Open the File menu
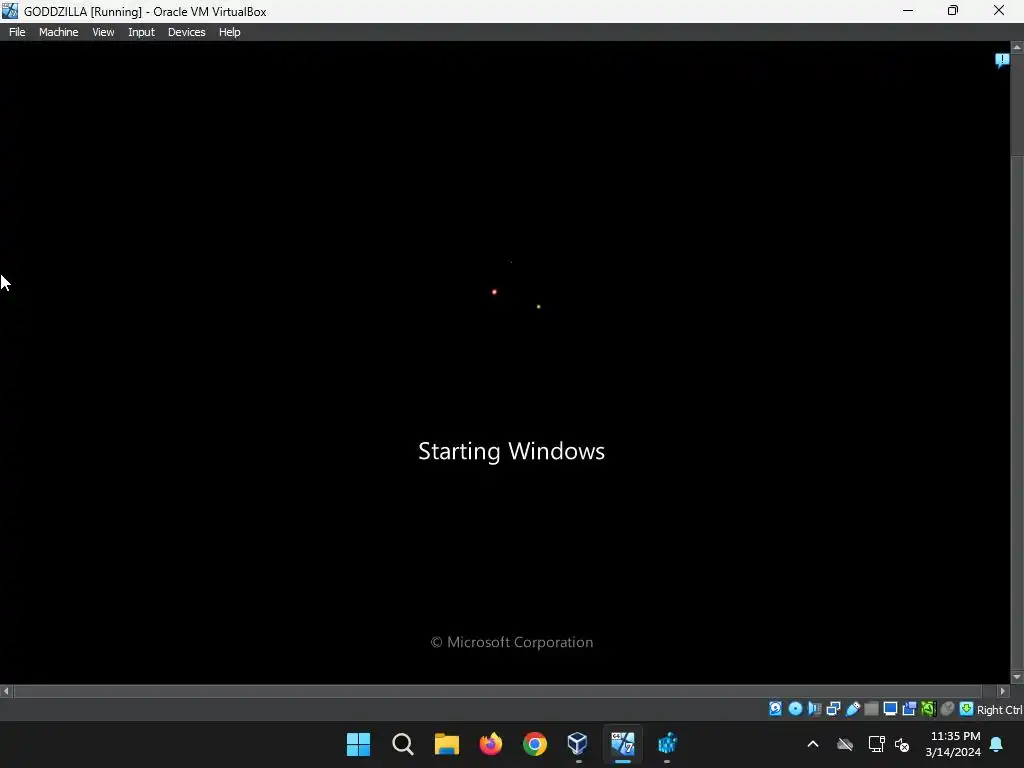The height and width of the screenshot is (768, 1024). click(x=17, y=32)
